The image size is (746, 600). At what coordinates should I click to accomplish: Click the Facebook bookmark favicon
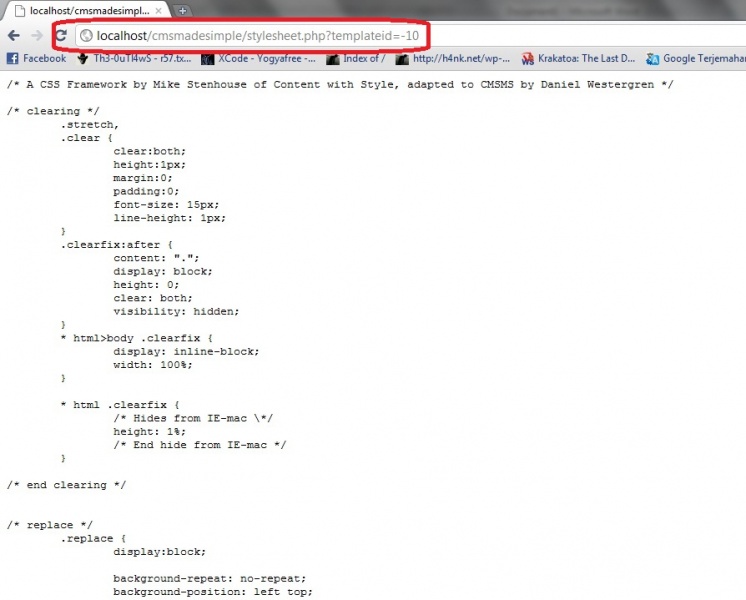point(12,59)
